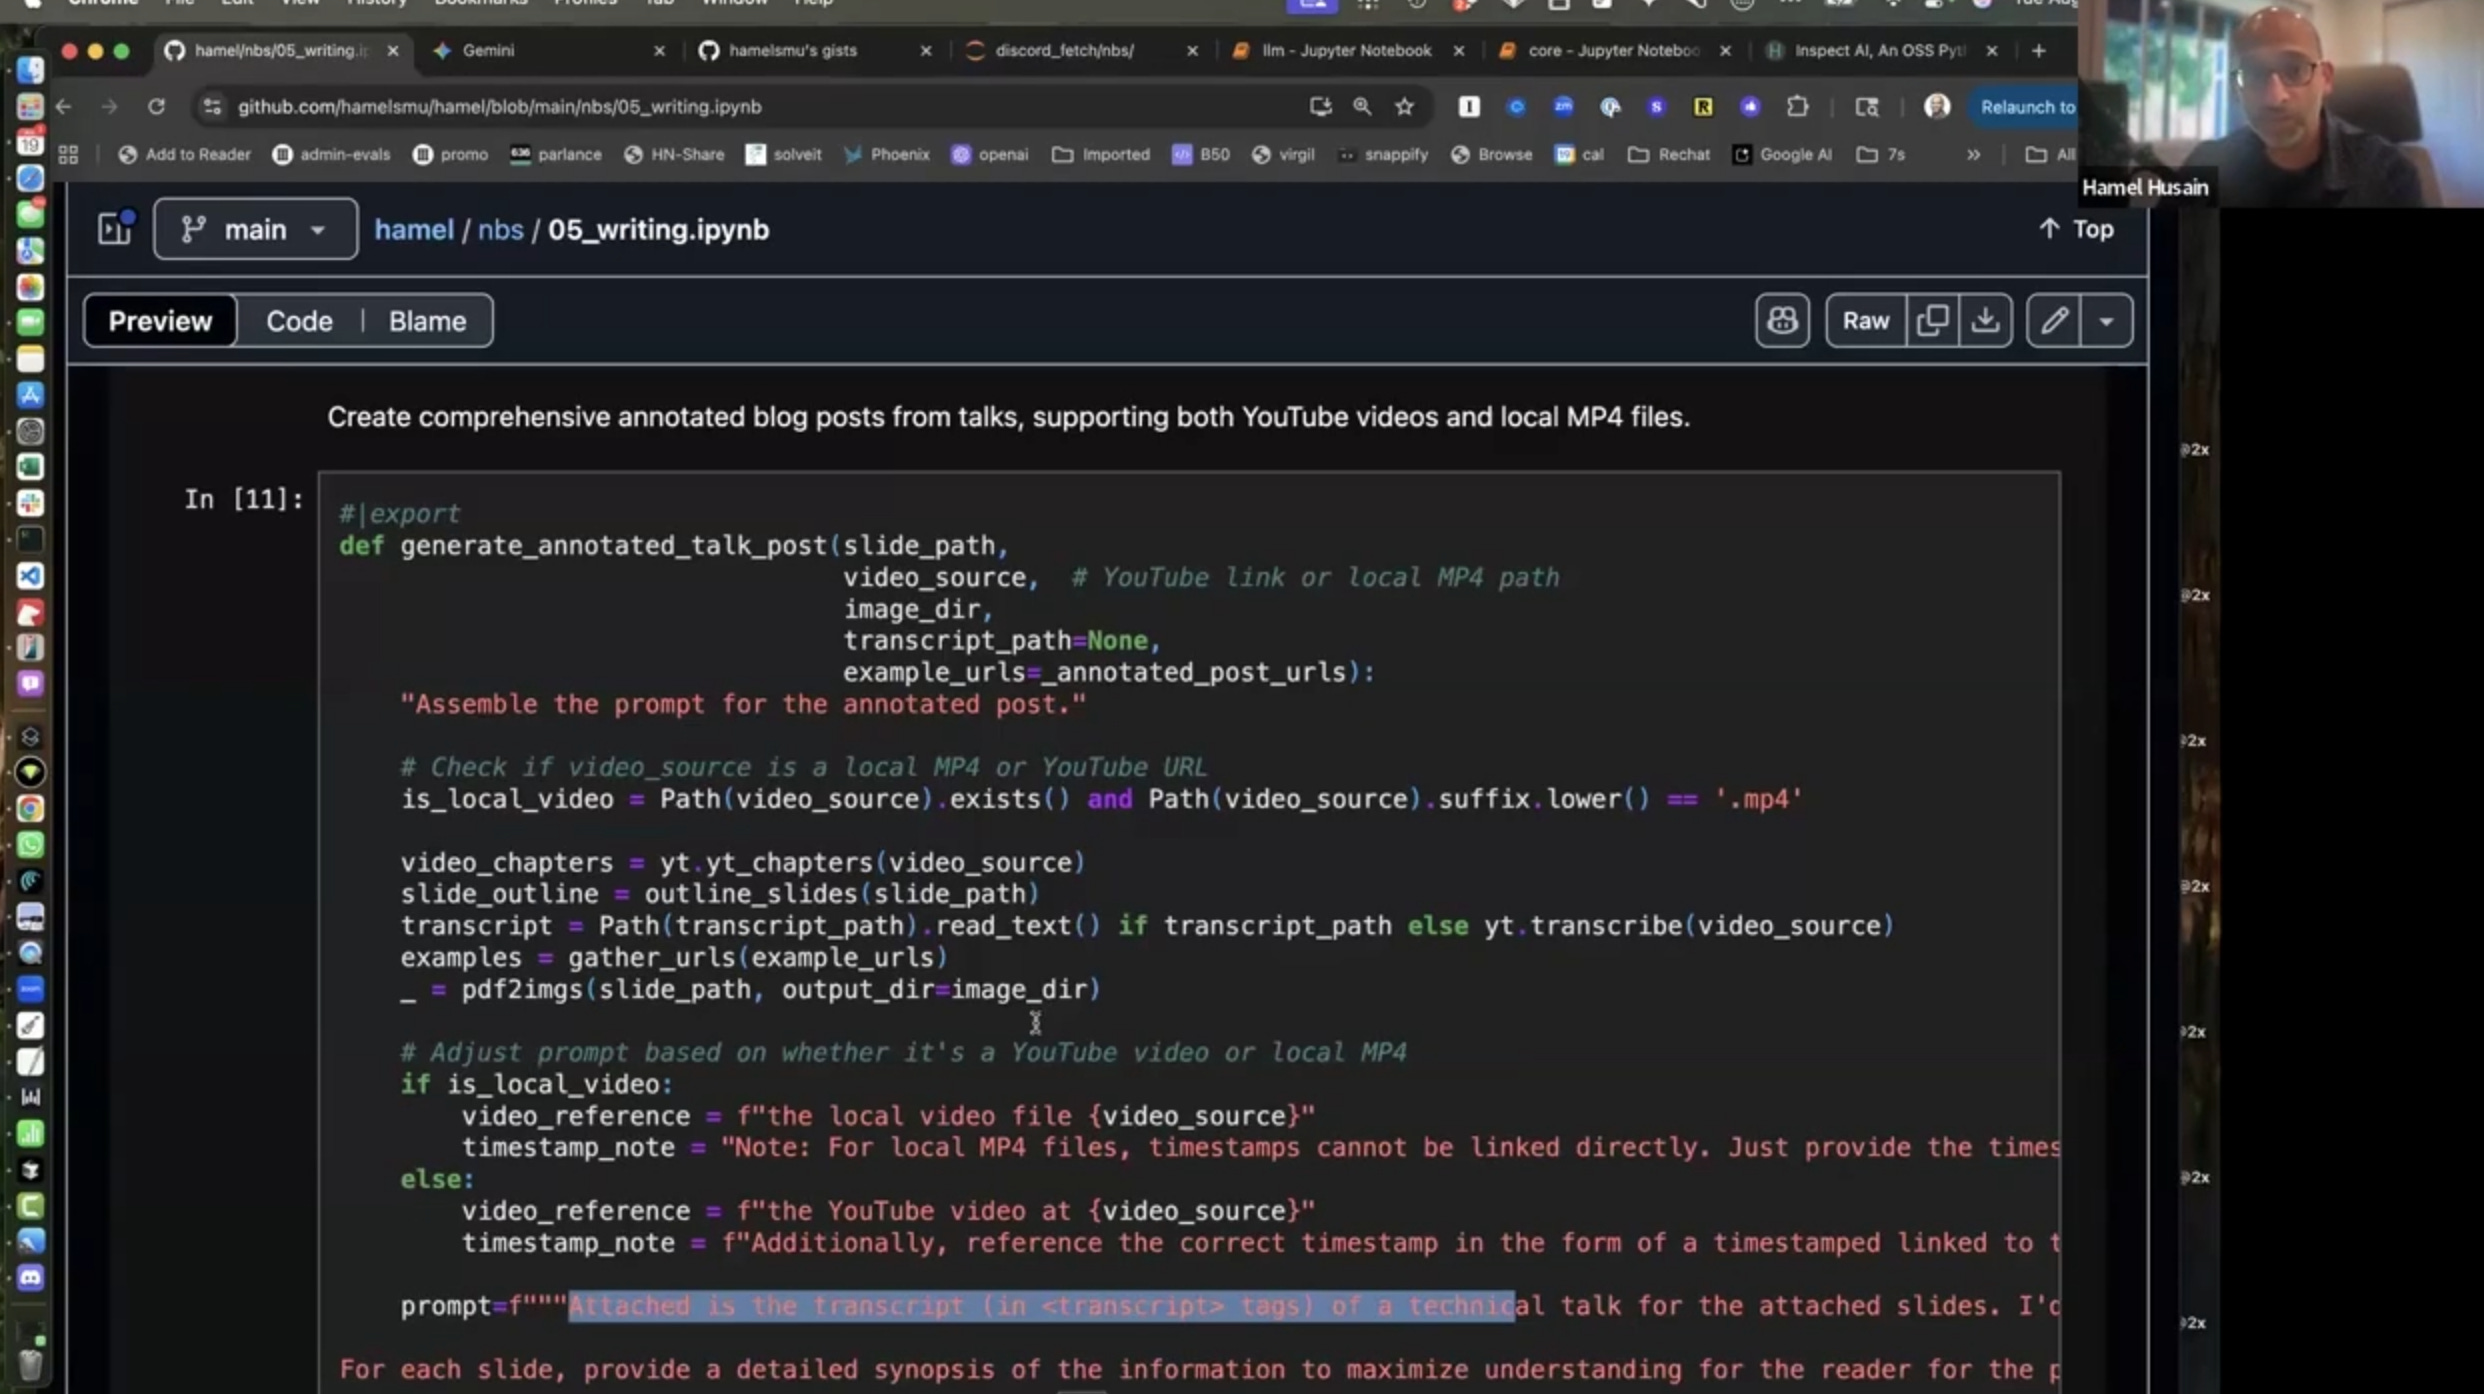Open the main branch dropdown
This screenshot has width=2484, height=1394.
click(x=255, y=229)
